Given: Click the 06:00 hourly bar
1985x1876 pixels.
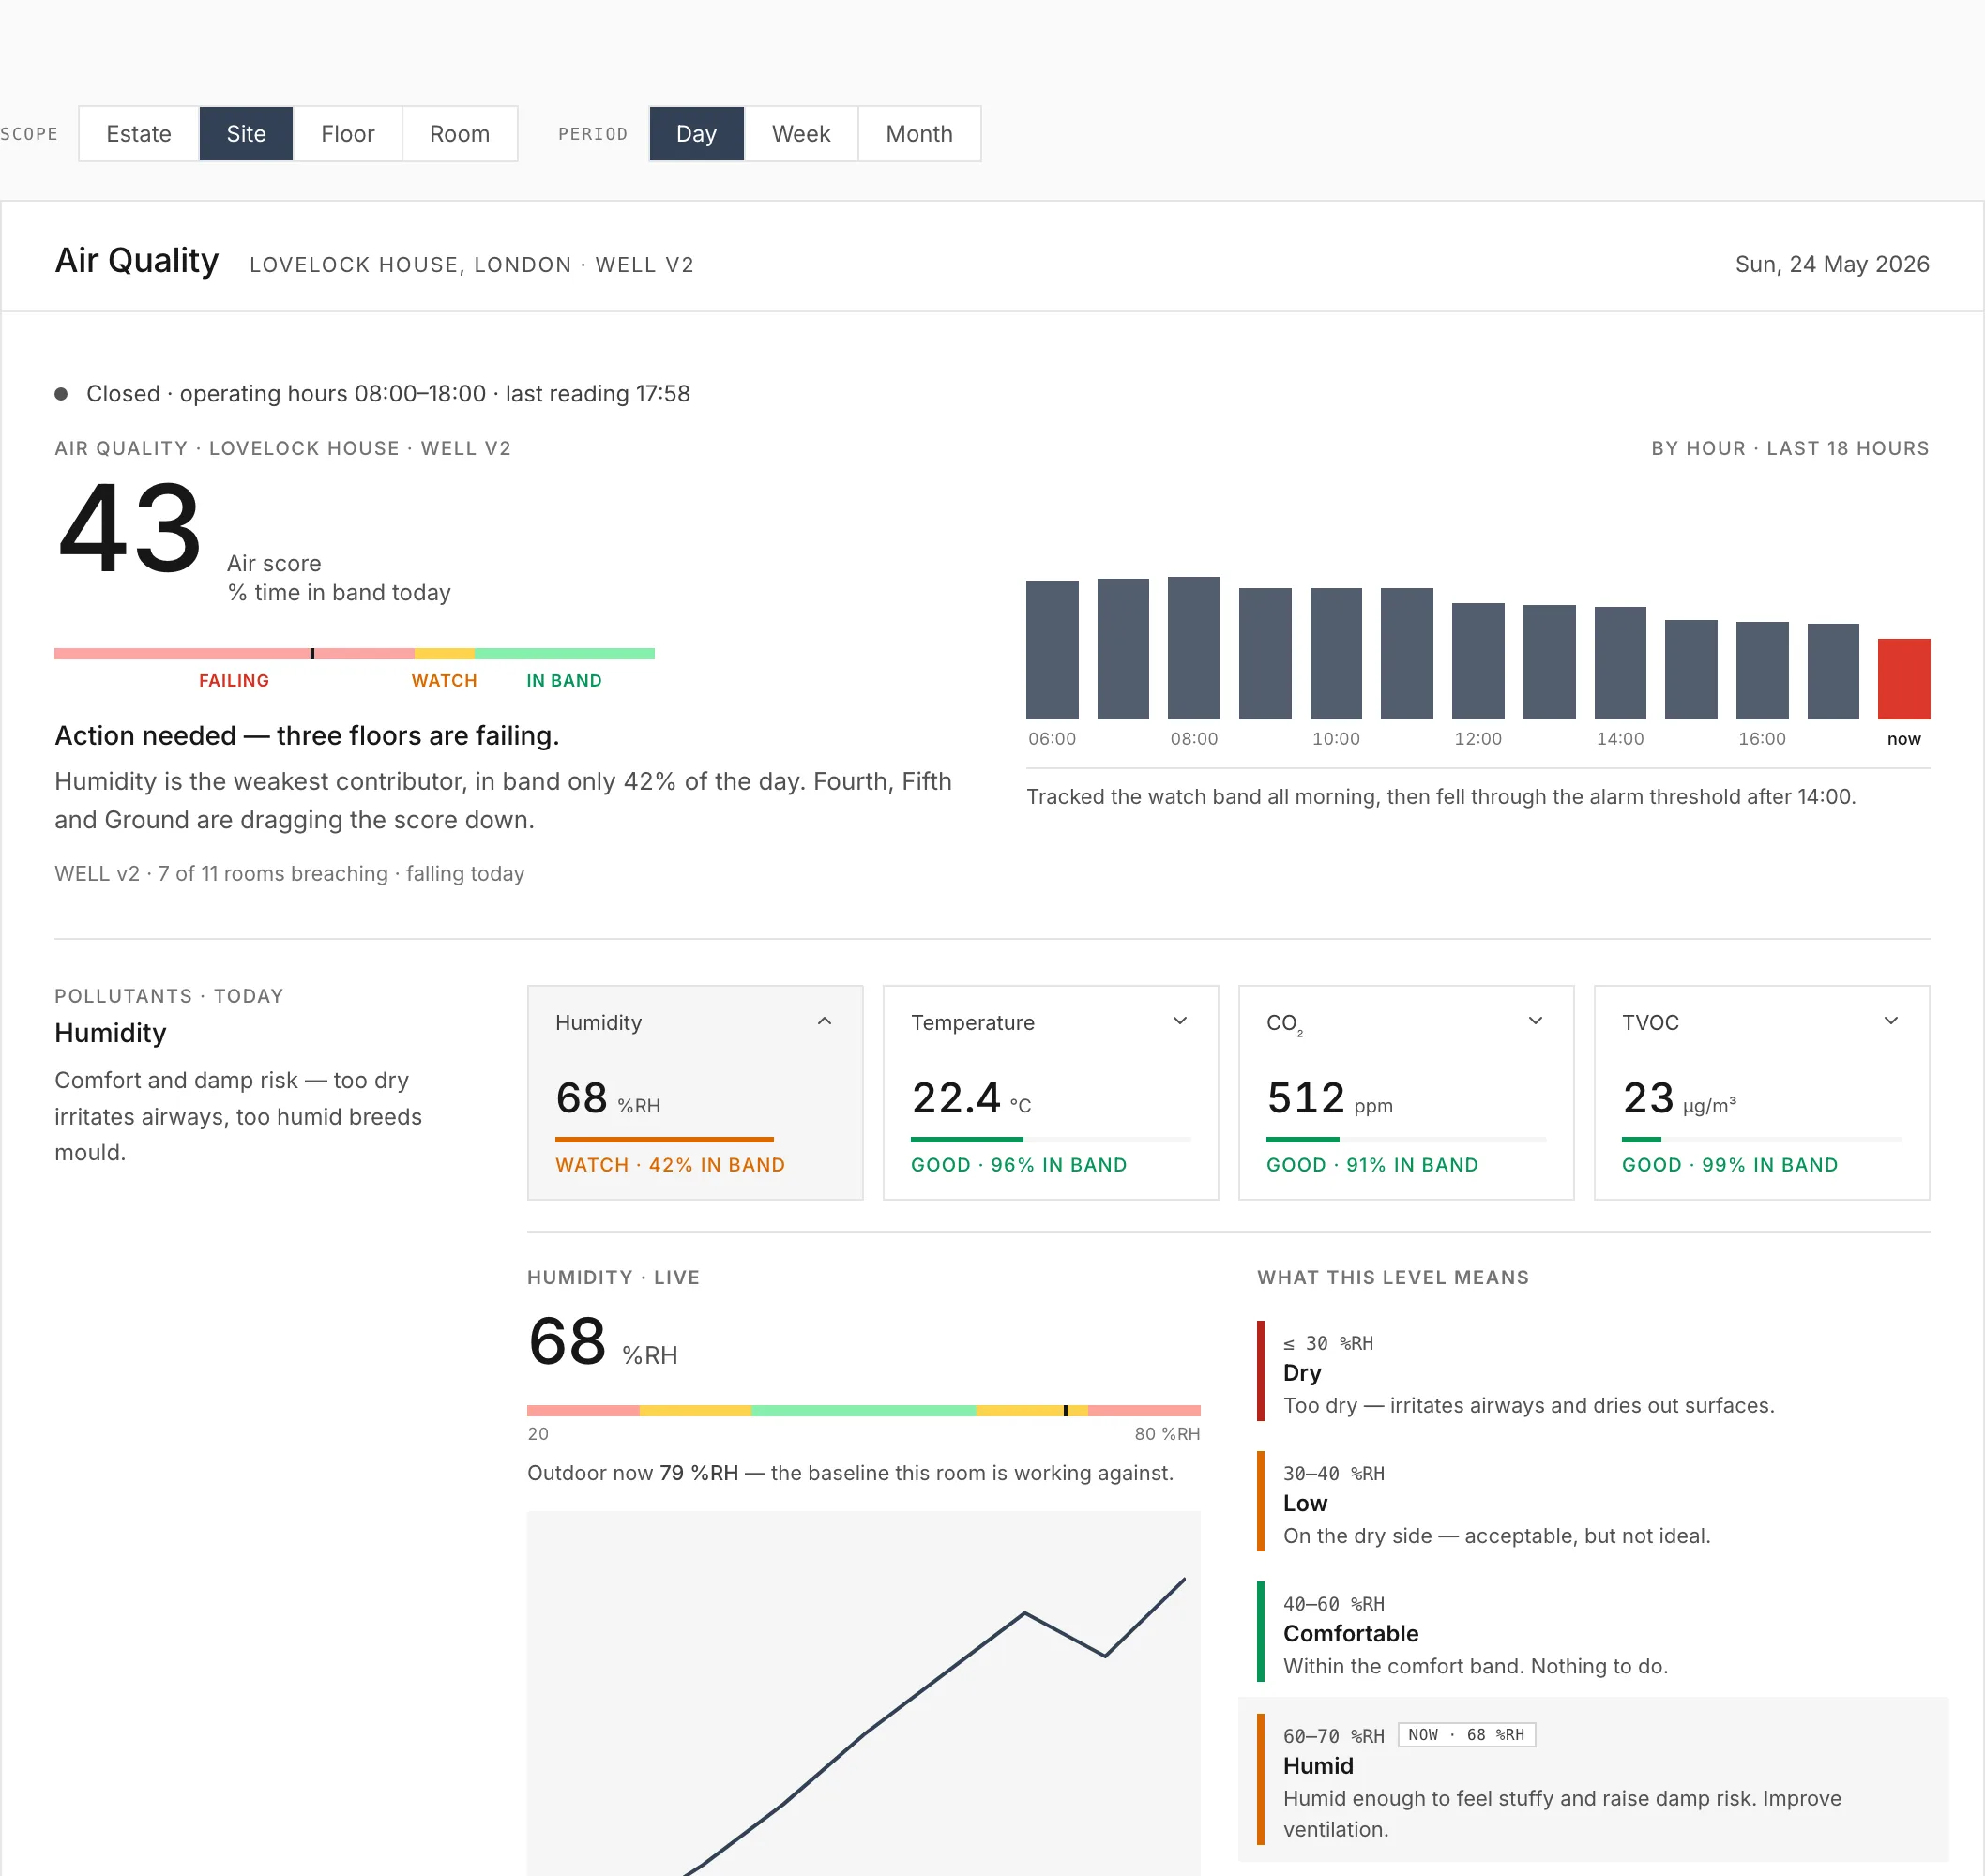Looking at the screenshot, I should pos(1052,650).
